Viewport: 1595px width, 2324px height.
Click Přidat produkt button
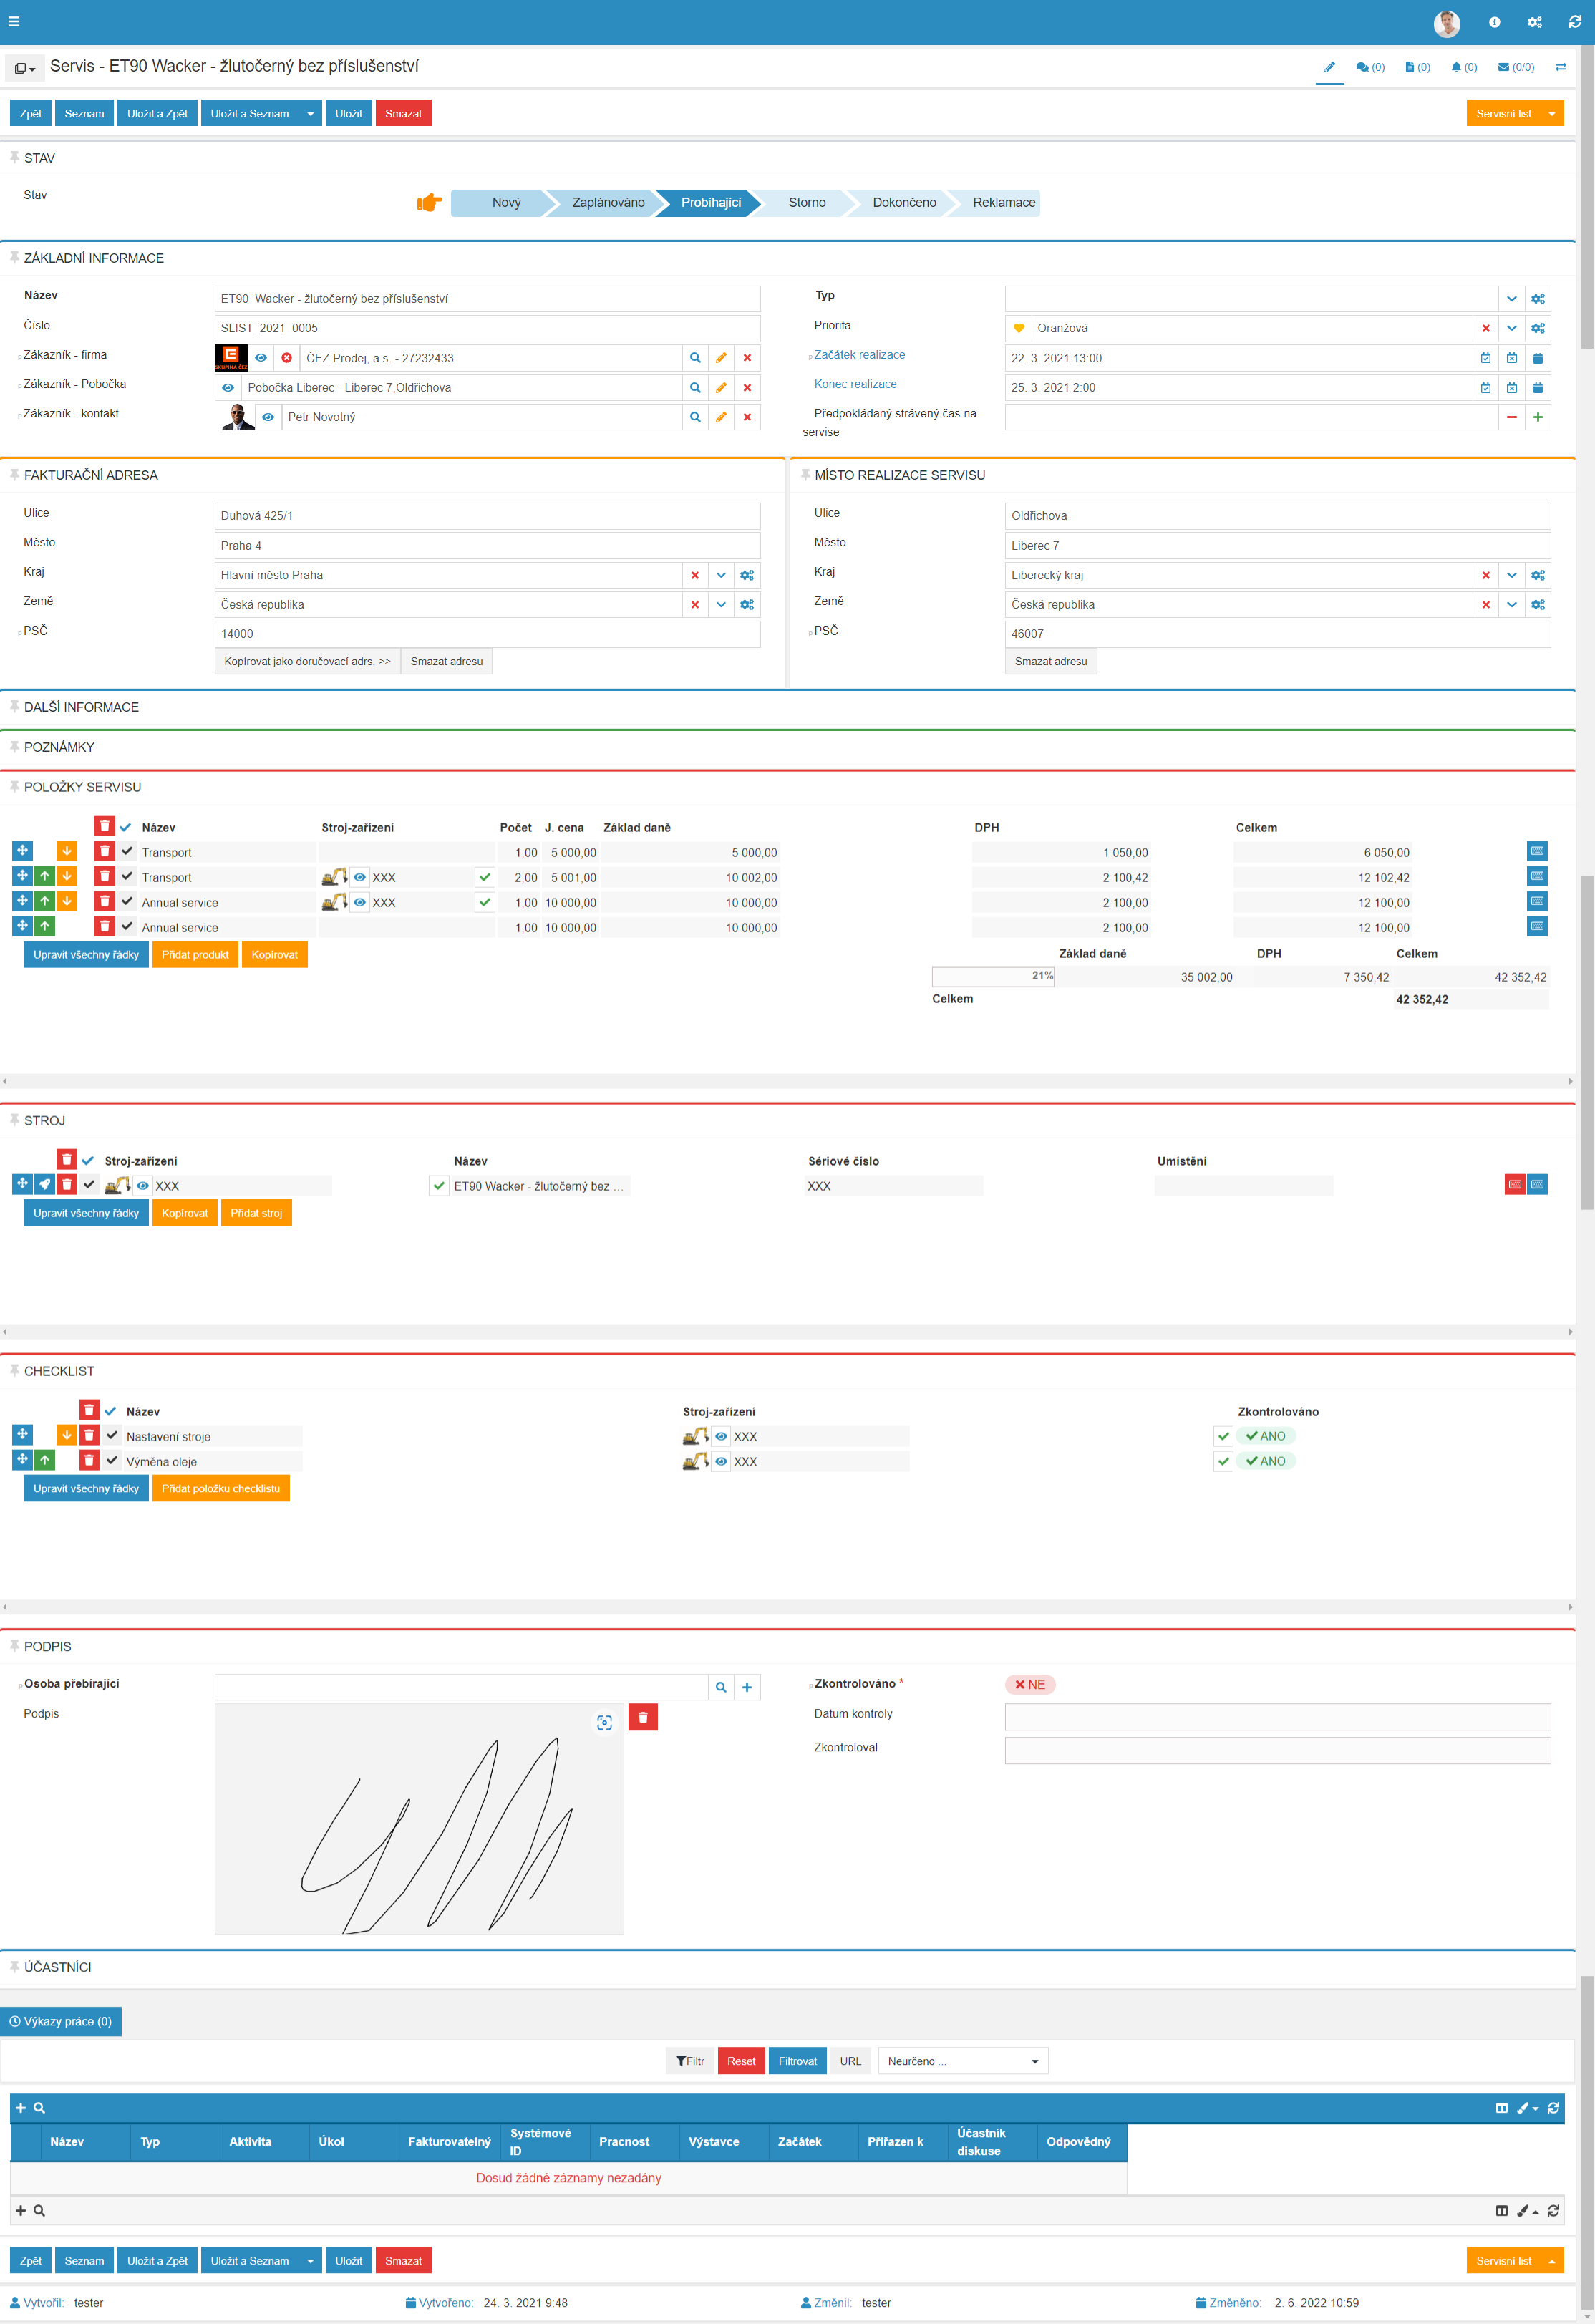[x=195, y=955]
